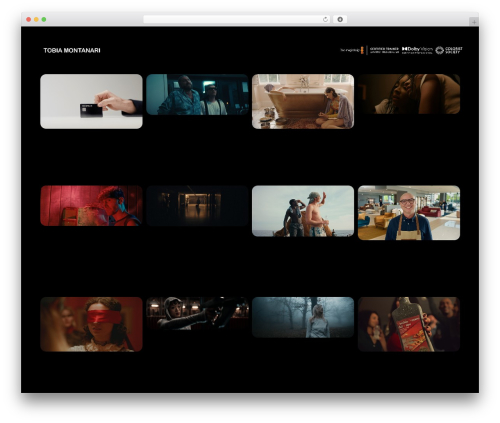Open the sauce bottle party thumbnail
This screenshot has height=423, width=500.
coord(409,324)
